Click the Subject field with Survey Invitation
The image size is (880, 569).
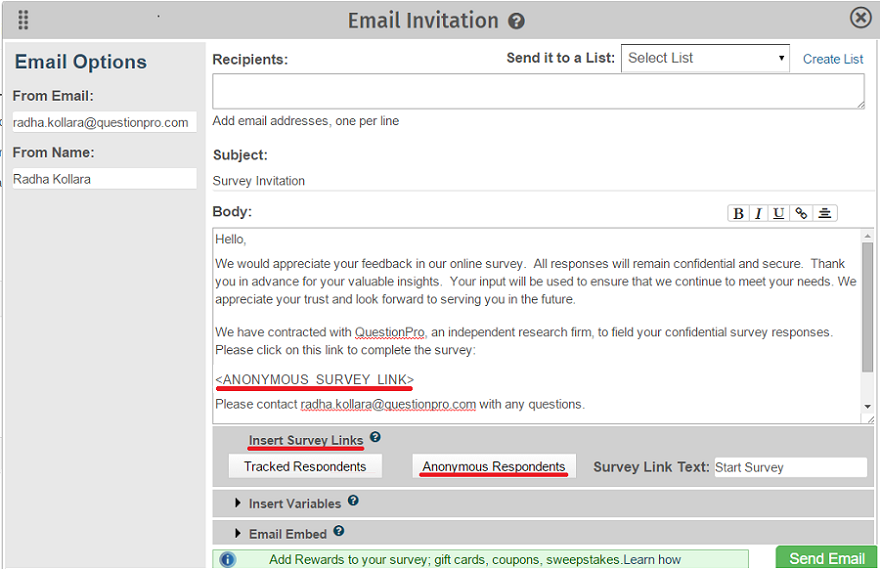coord(543,181)
